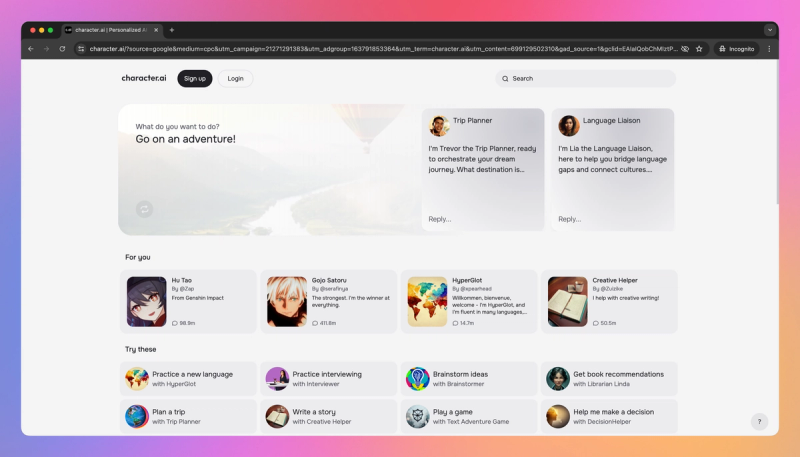Select Practice interviewing with Interviewer
Viewport: 800px width, 457px height.
click(x=329, y=379)
